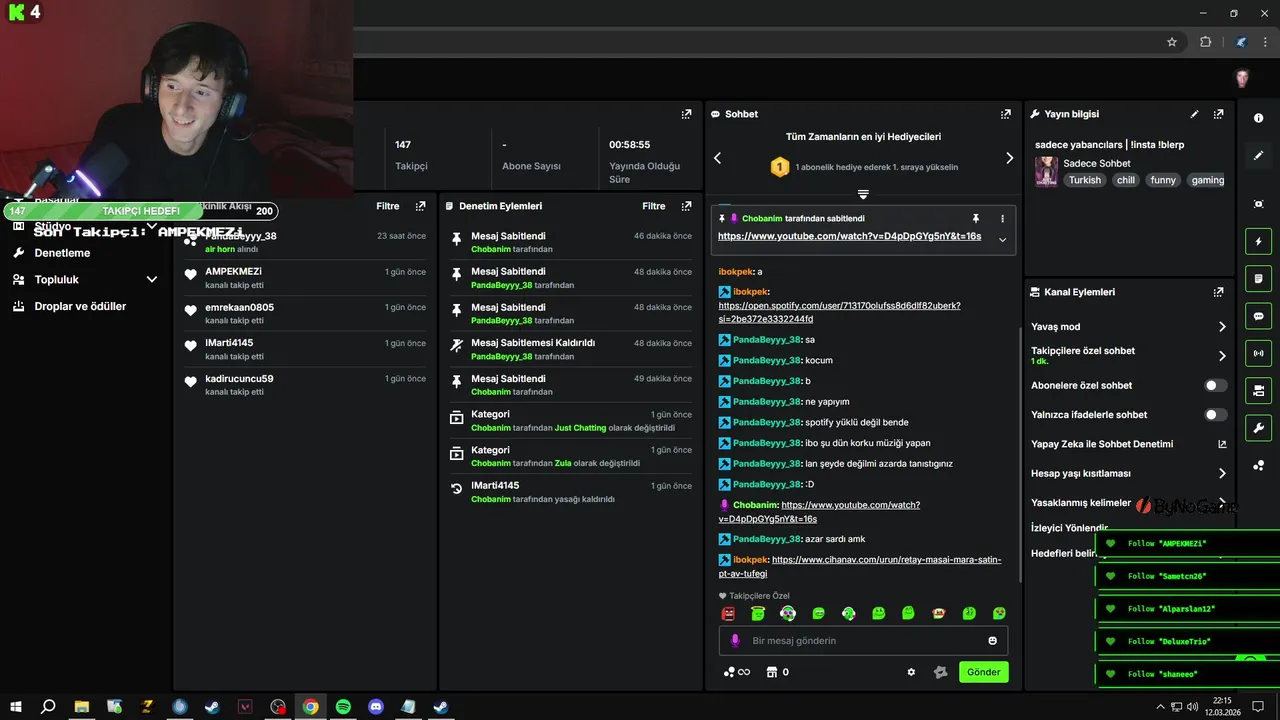Open Droplar ve ödüller in sidebar
This screenshot has height=720, width=1280.
click(80, 306)
